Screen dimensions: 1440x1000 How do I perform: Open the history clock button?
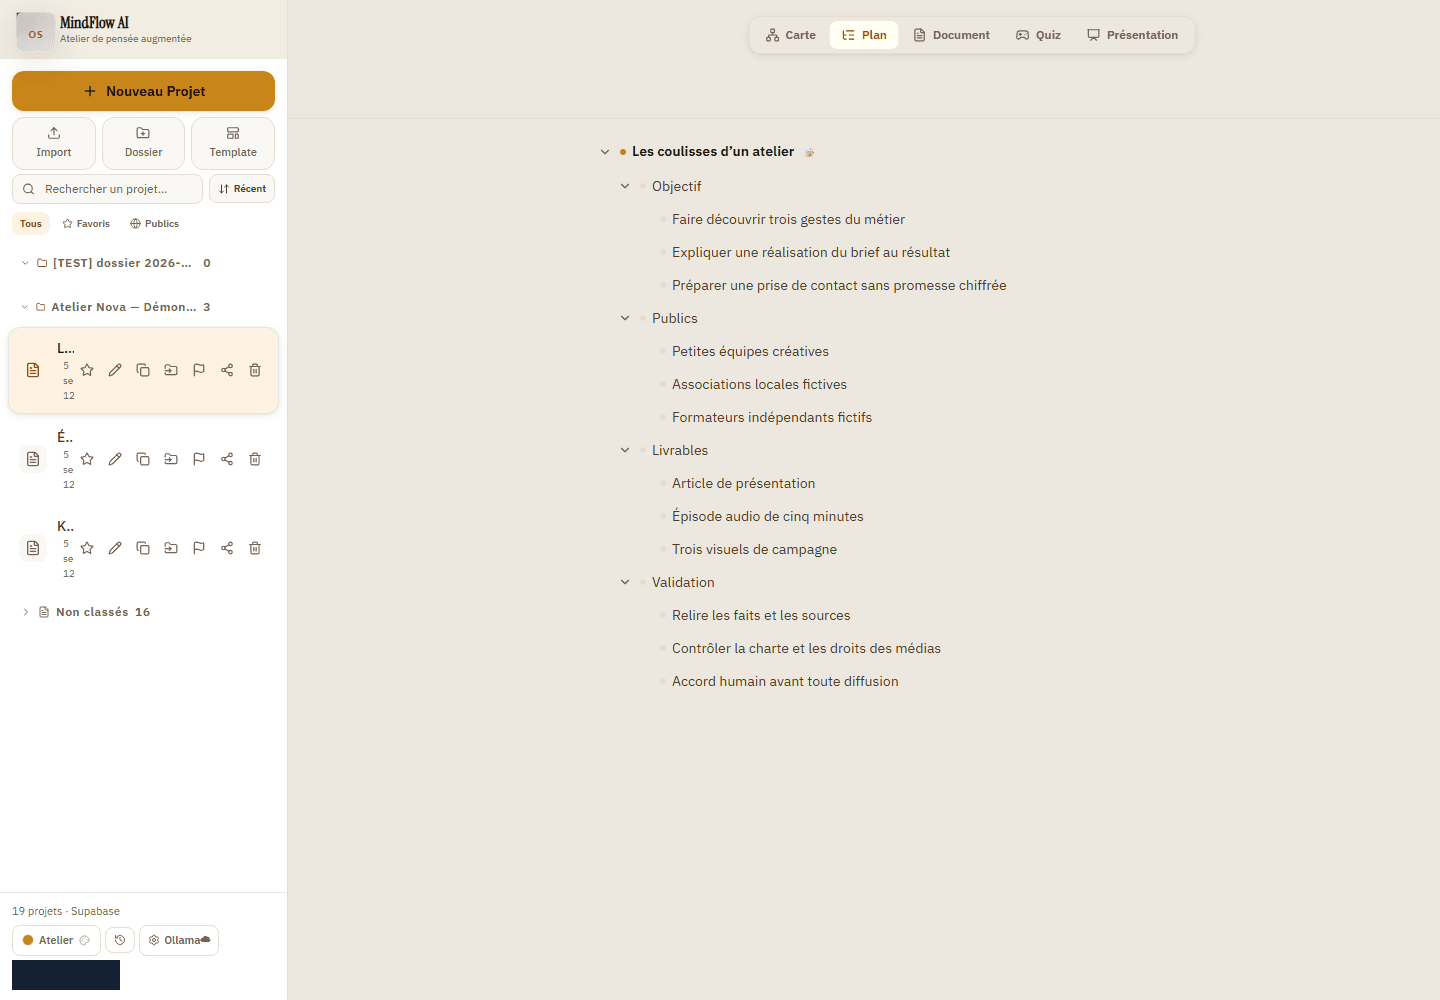click(120, 940)
